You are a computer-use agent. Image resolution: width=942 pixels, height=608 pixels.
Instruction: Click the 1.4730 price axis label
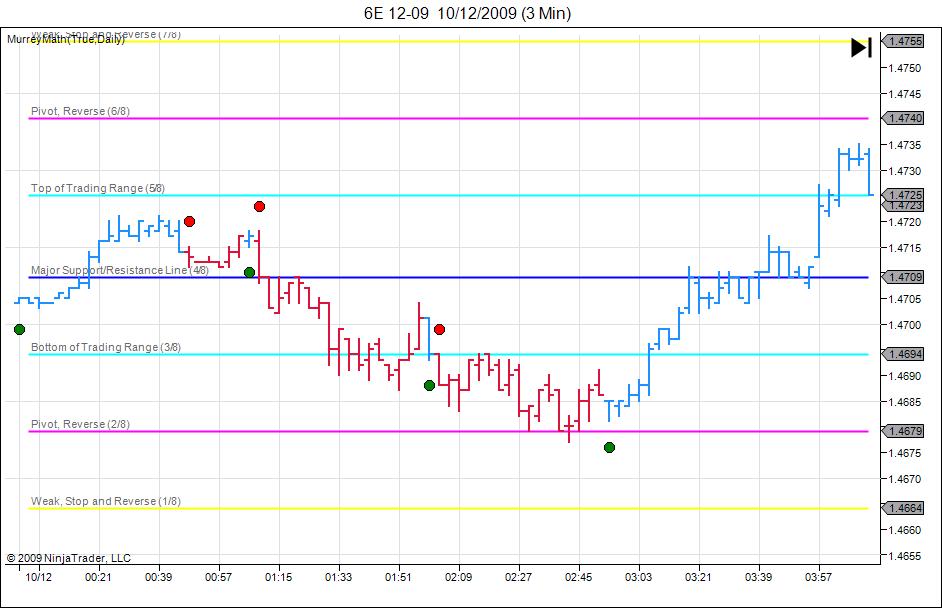[905, 171]
